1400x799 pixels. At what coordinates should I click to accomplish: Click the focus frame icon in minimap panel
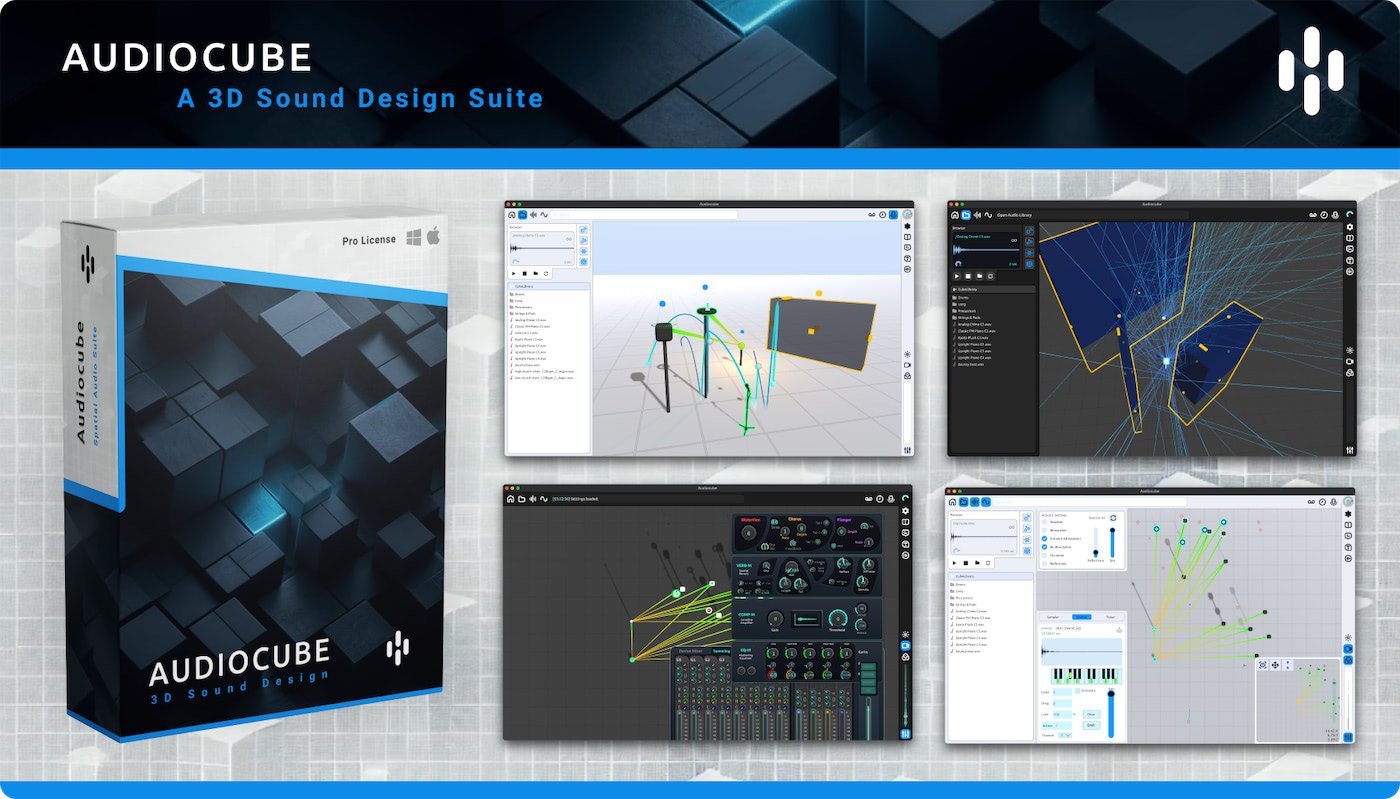coord(1262,665)
